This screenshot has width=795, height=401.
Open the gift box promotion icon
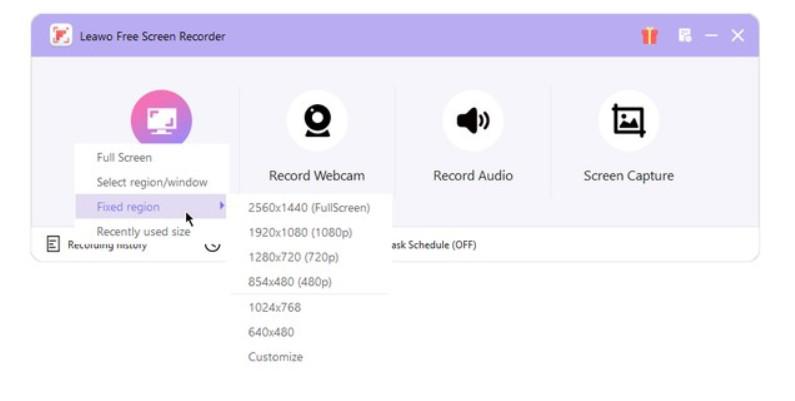point(650,36)
